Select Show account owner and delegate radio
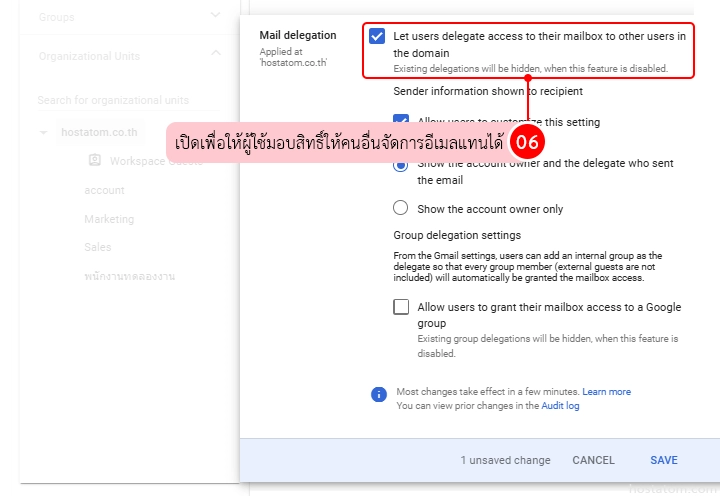 click(400, 166)
